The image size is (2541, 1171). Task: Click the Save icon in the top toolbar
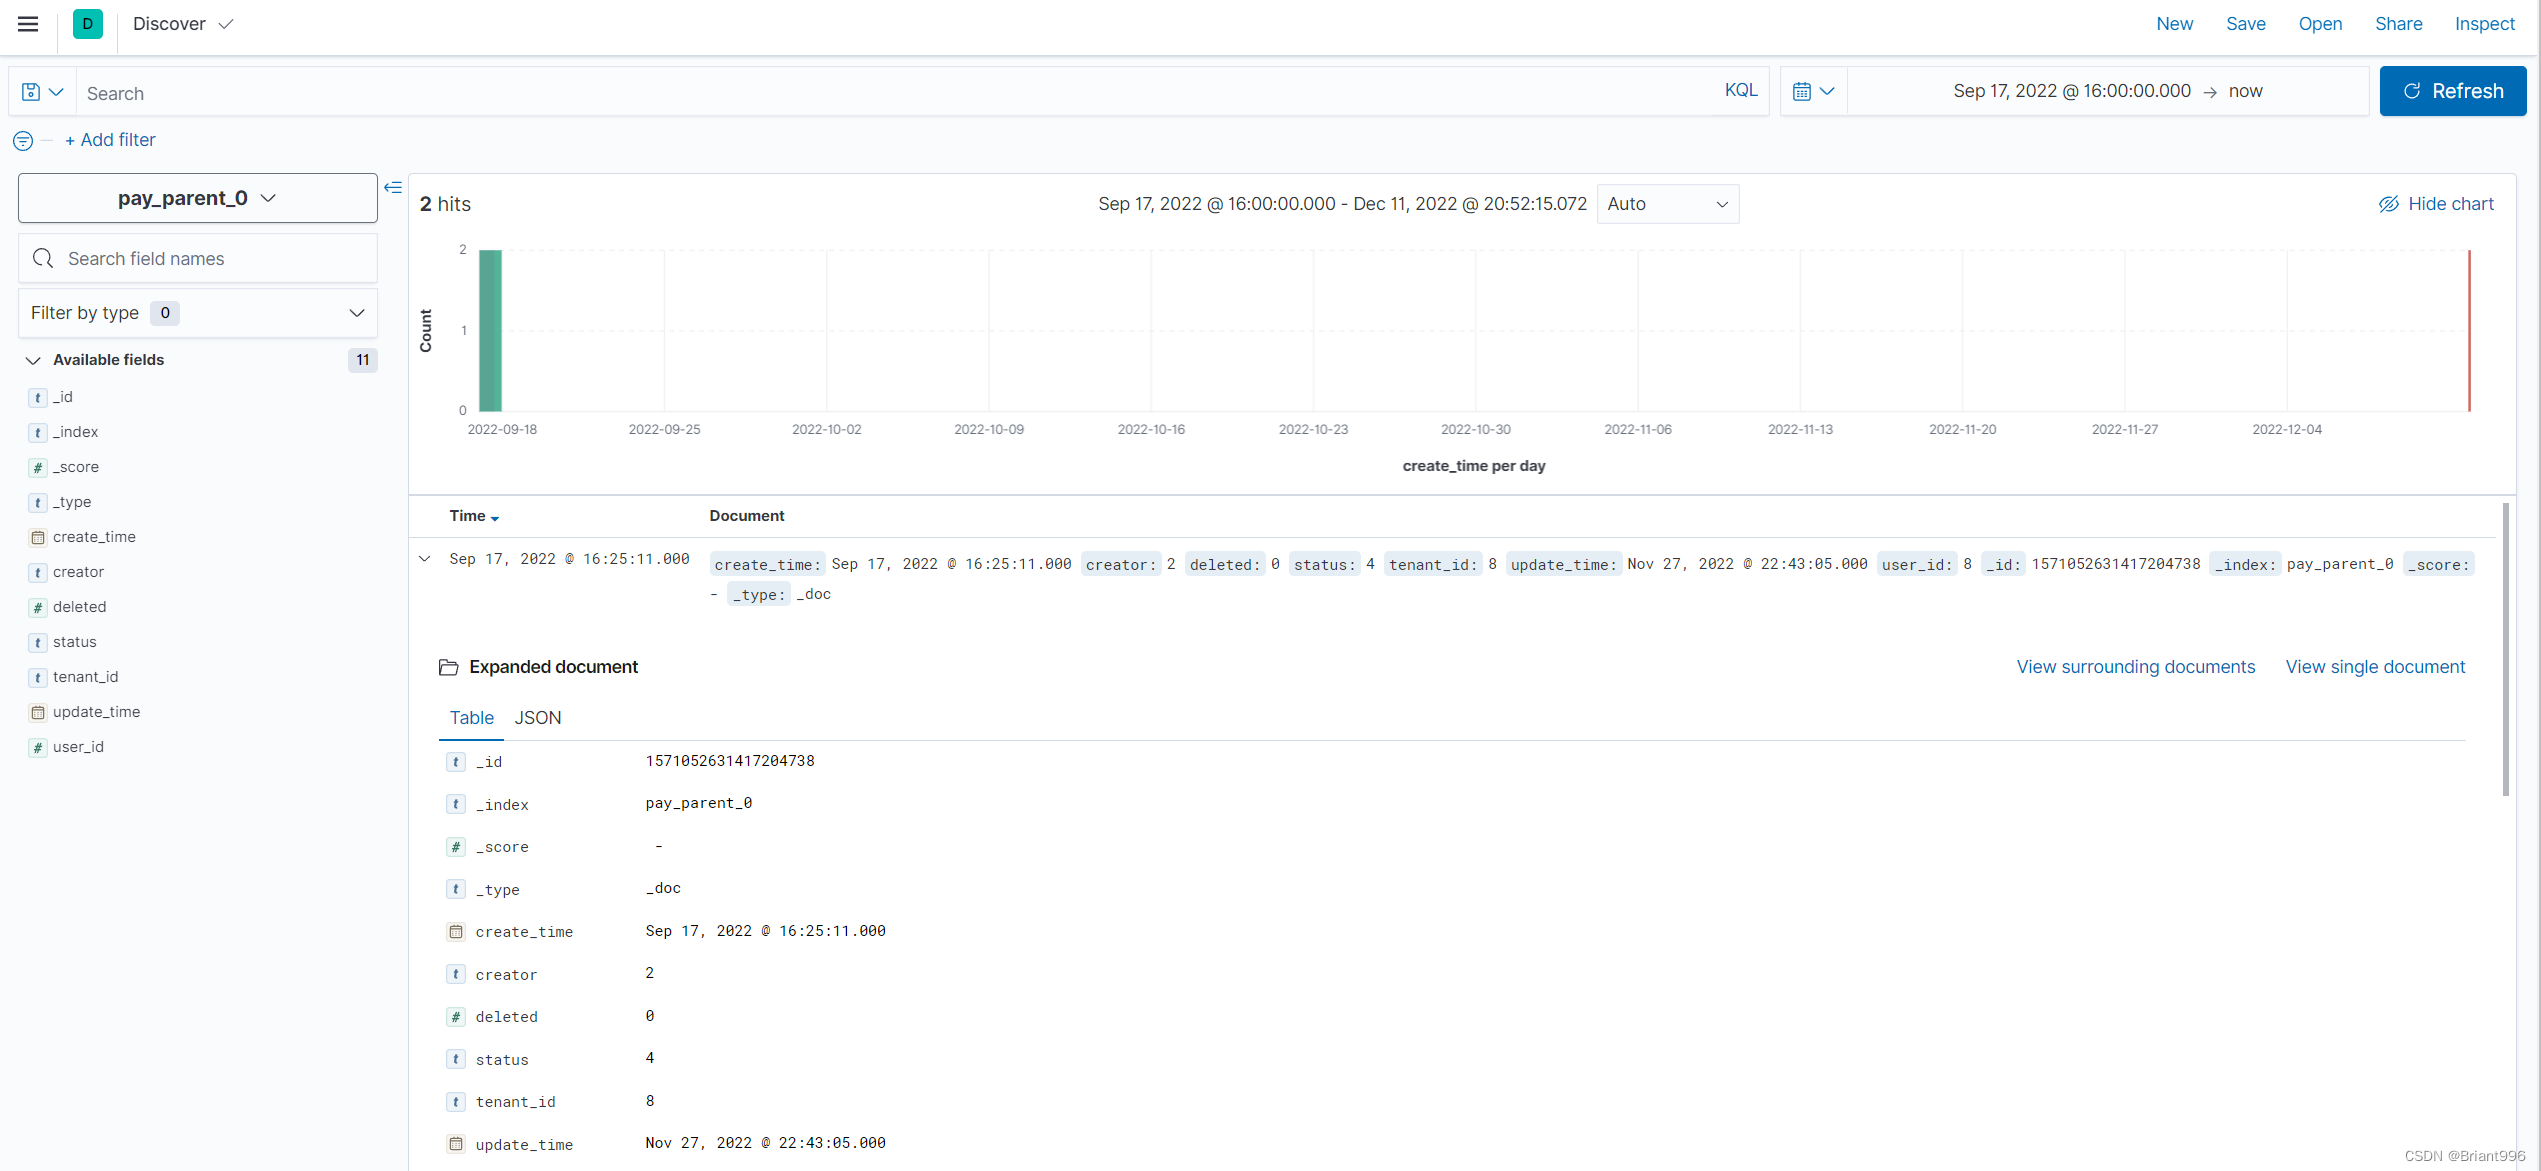pos(2244,23)
